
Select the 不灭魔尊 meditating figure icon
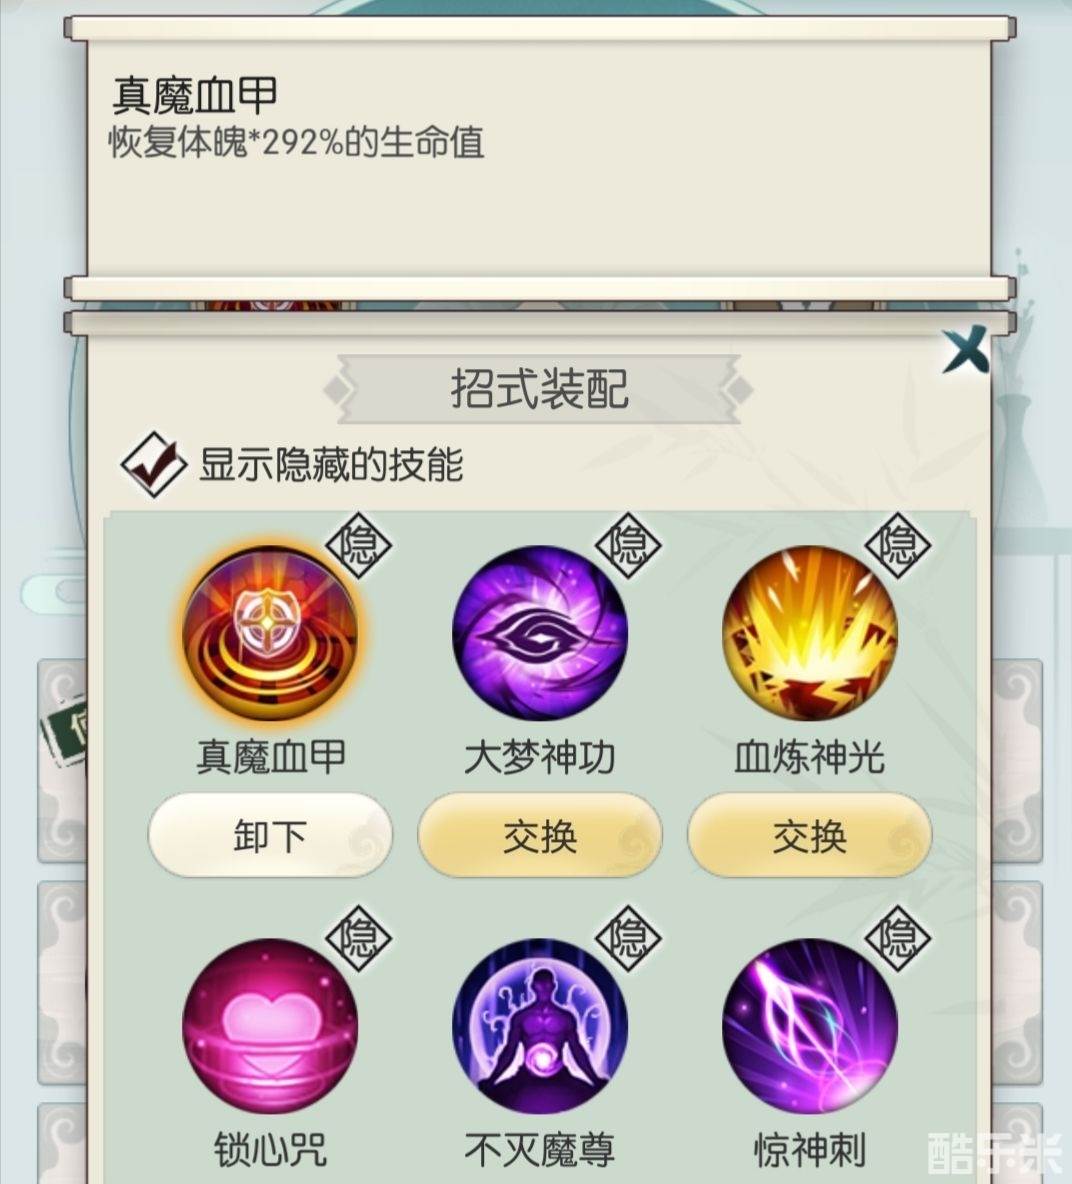point(540,1026)
